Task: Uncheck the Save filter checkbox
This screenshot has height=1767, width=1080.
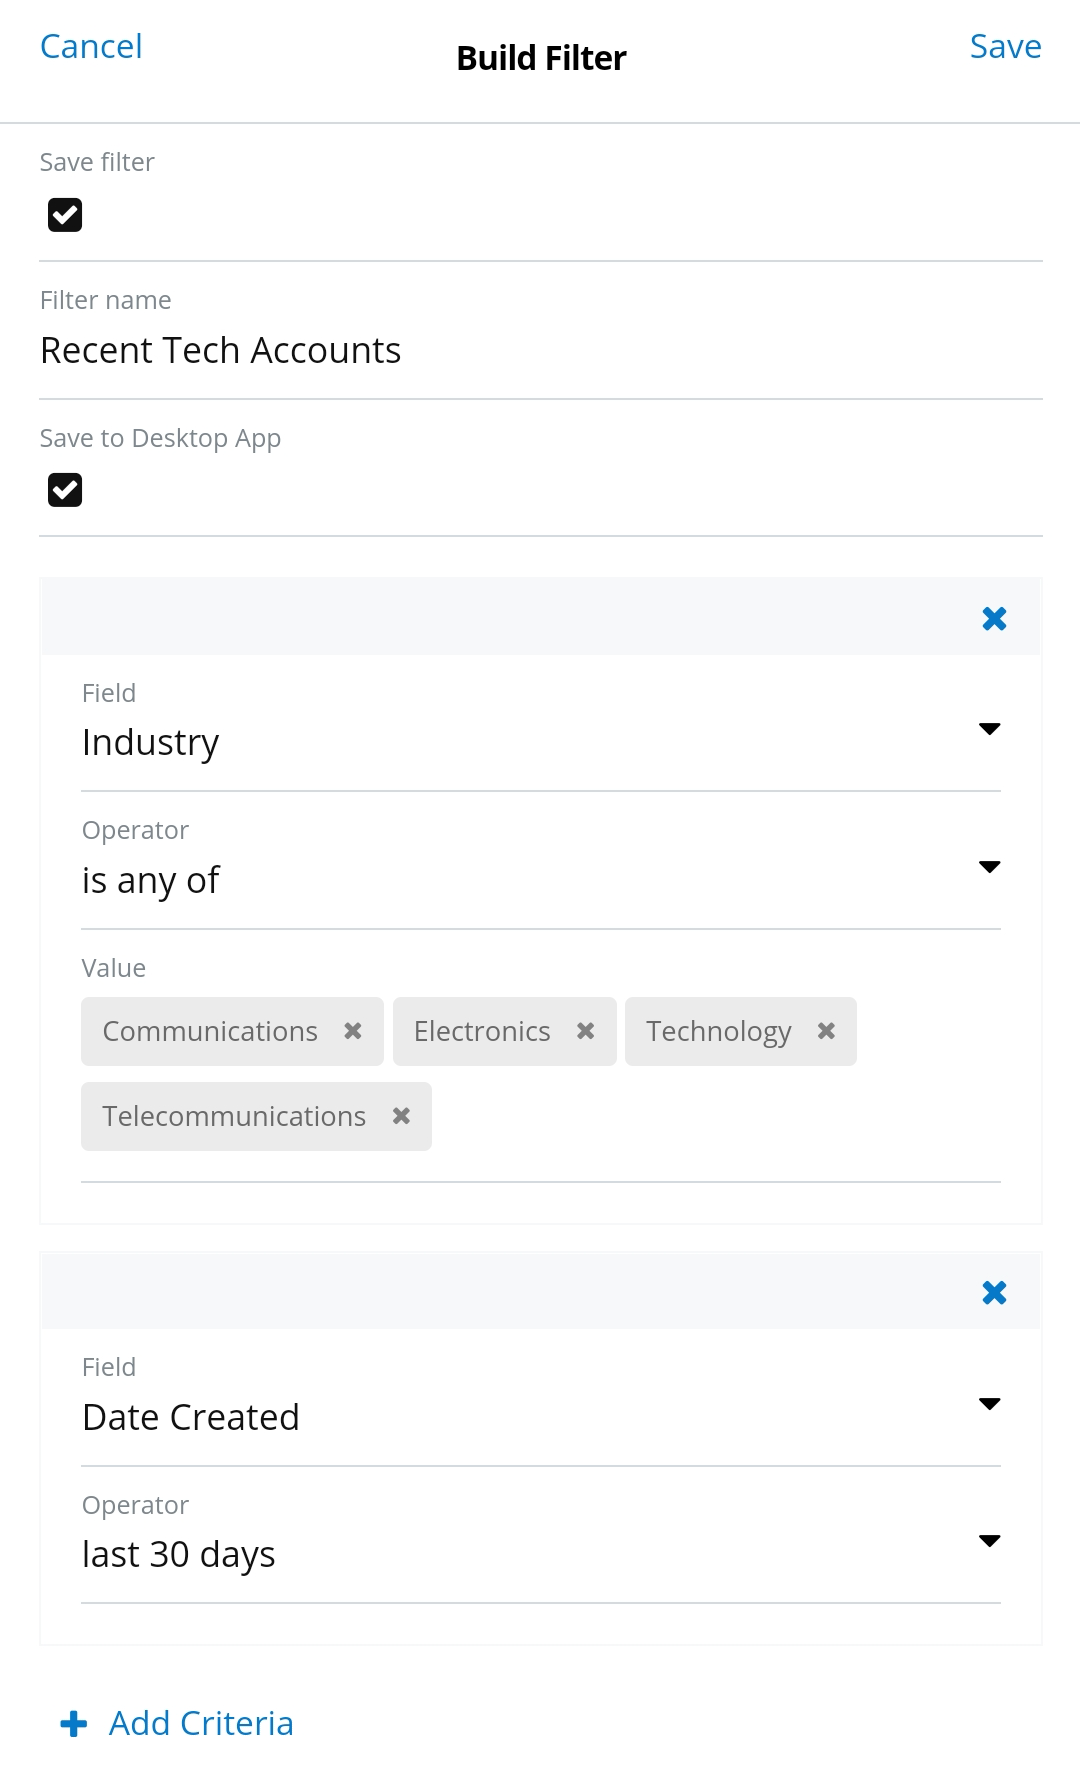Action: 65,215
